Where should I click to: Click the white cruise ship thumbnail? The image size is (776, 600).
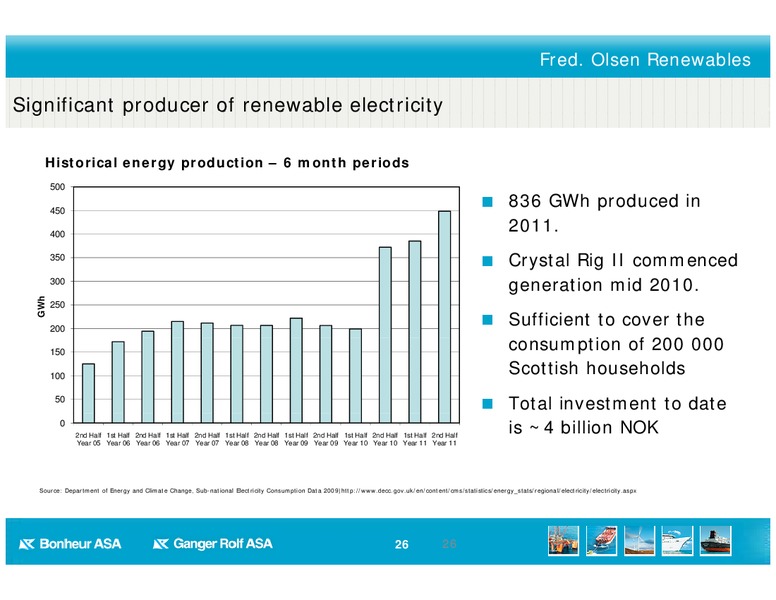coord(678,541)
